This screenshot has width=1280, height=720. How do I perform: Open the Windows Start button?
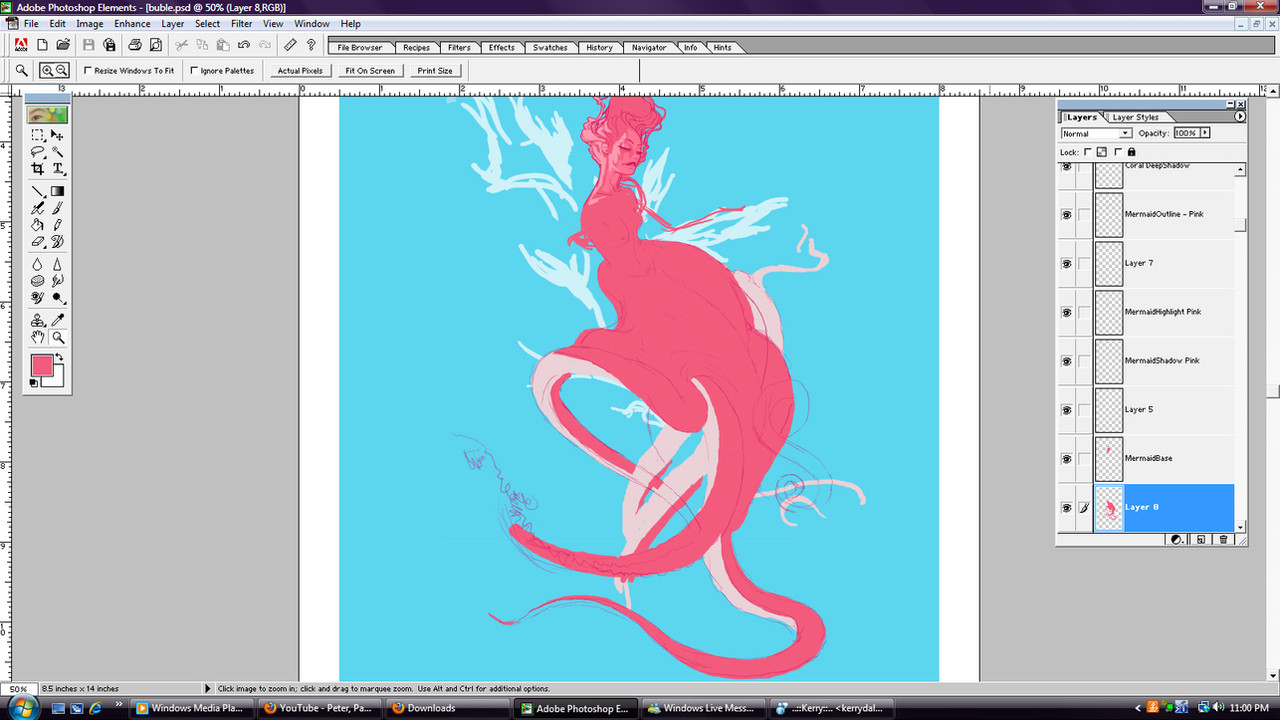pos(22,708)
